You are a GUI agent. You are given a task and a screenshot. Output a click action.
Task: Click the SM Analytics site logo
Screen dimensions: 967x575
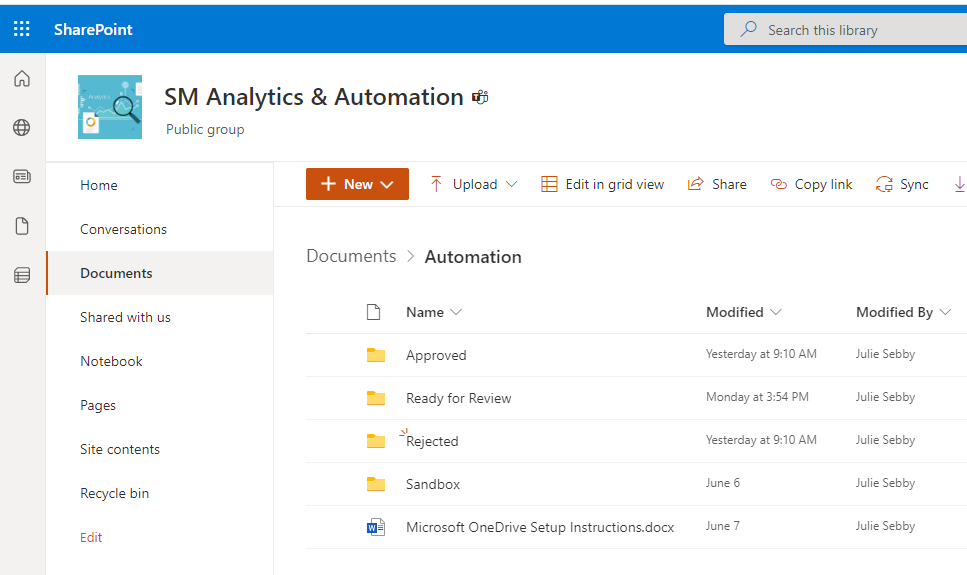coord(110,107)
